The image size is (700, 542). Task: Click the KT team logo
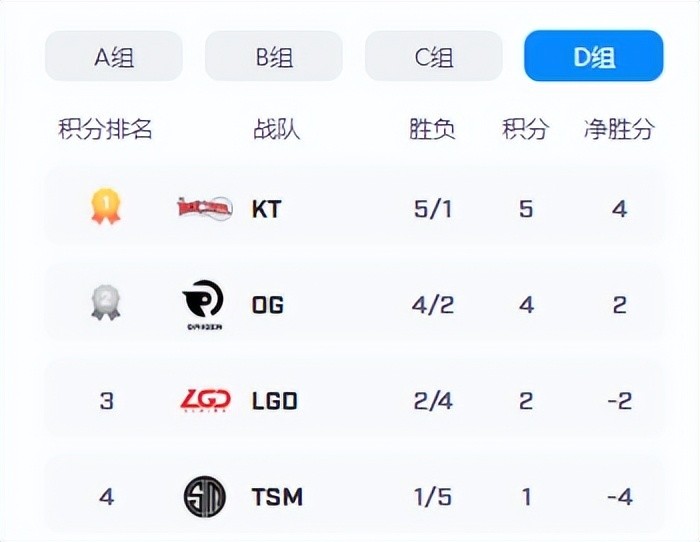point(204,208)
